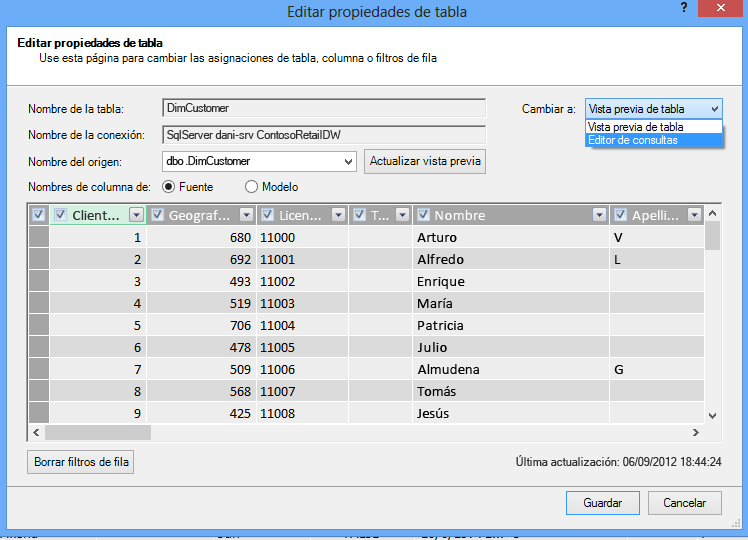
Task: Click the vertical scrollbar up arrow
Action: pyautogui.click(x=712, y=213)
